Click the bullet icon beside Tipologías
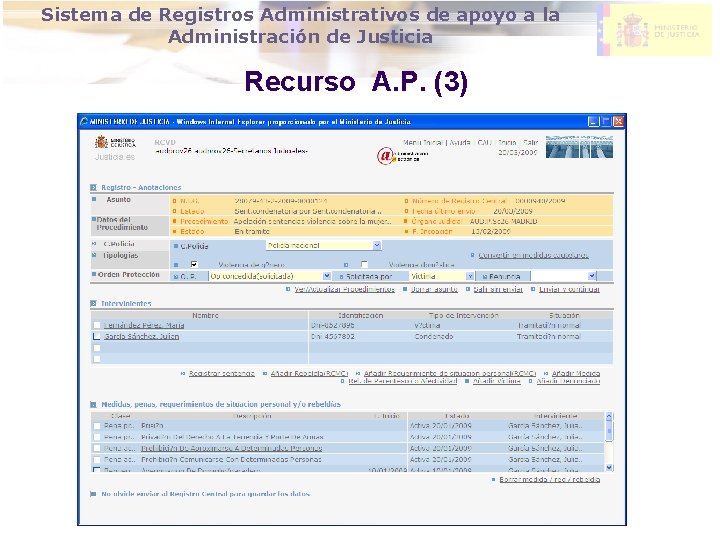This screenshot has height=540, width=720. tap(94, 255)
